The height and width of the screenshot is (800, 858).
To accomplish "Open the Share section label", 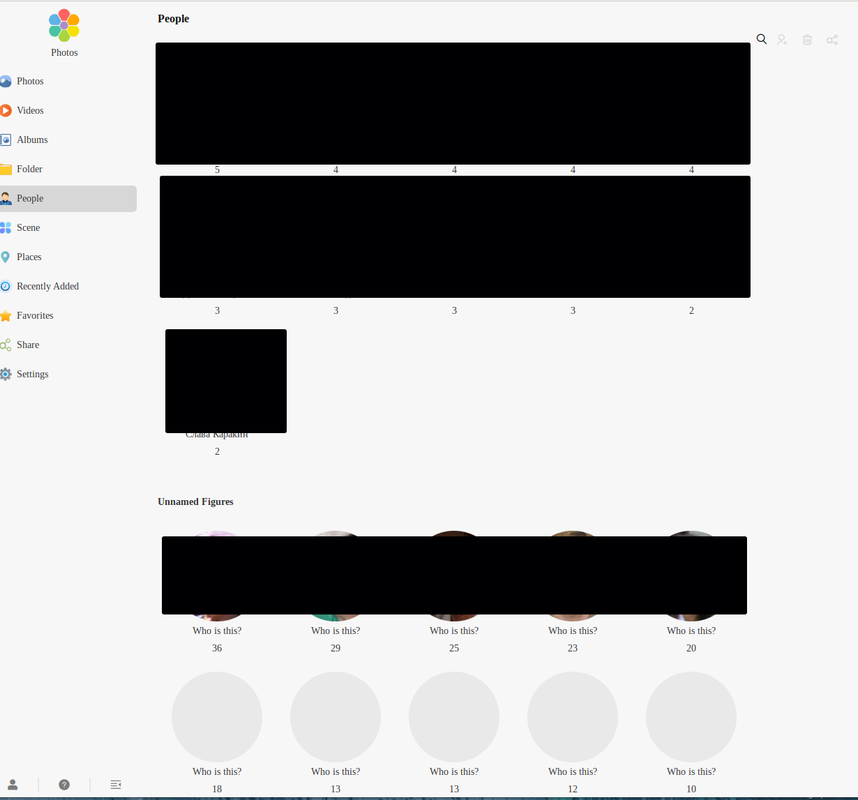I will pos(28,345).
